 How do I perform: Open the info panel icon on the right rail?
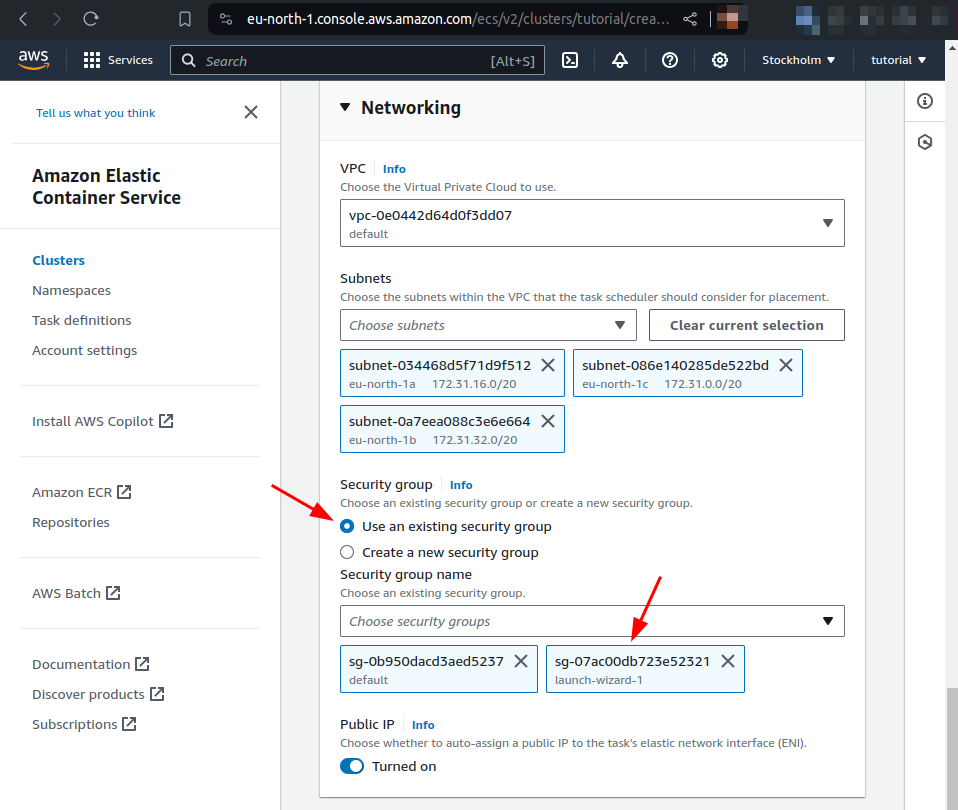[x=925, y=101]
